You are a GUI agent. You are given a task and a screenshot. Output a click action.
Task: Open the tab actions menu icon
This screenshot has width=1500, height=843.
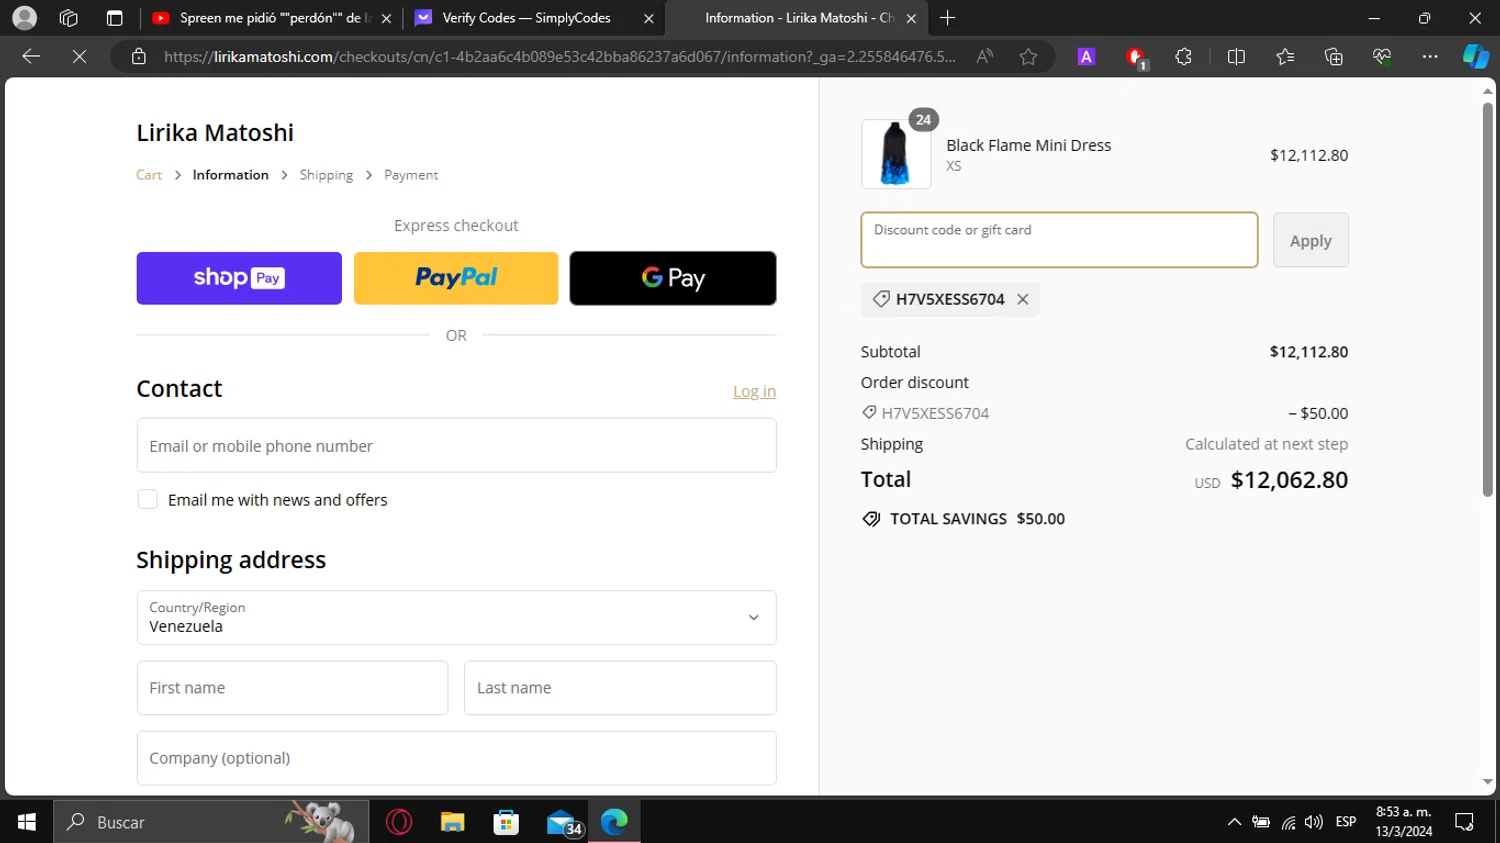coord(114,18)
